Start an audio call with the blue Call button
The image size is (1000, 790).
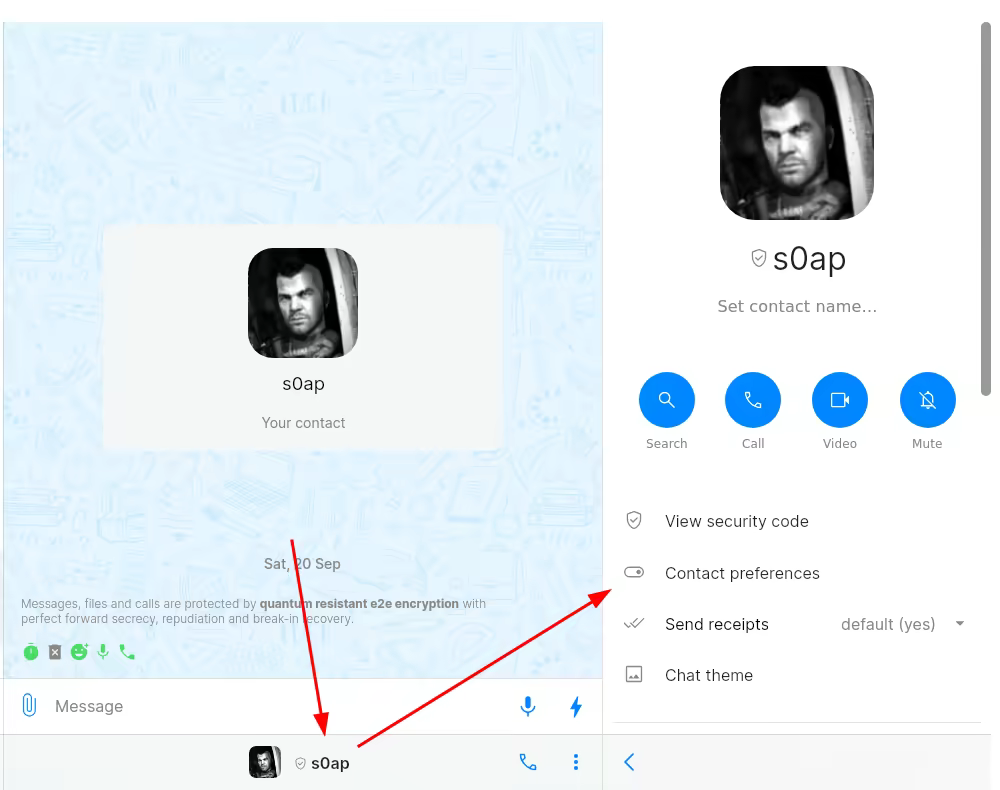pos(753,400)
